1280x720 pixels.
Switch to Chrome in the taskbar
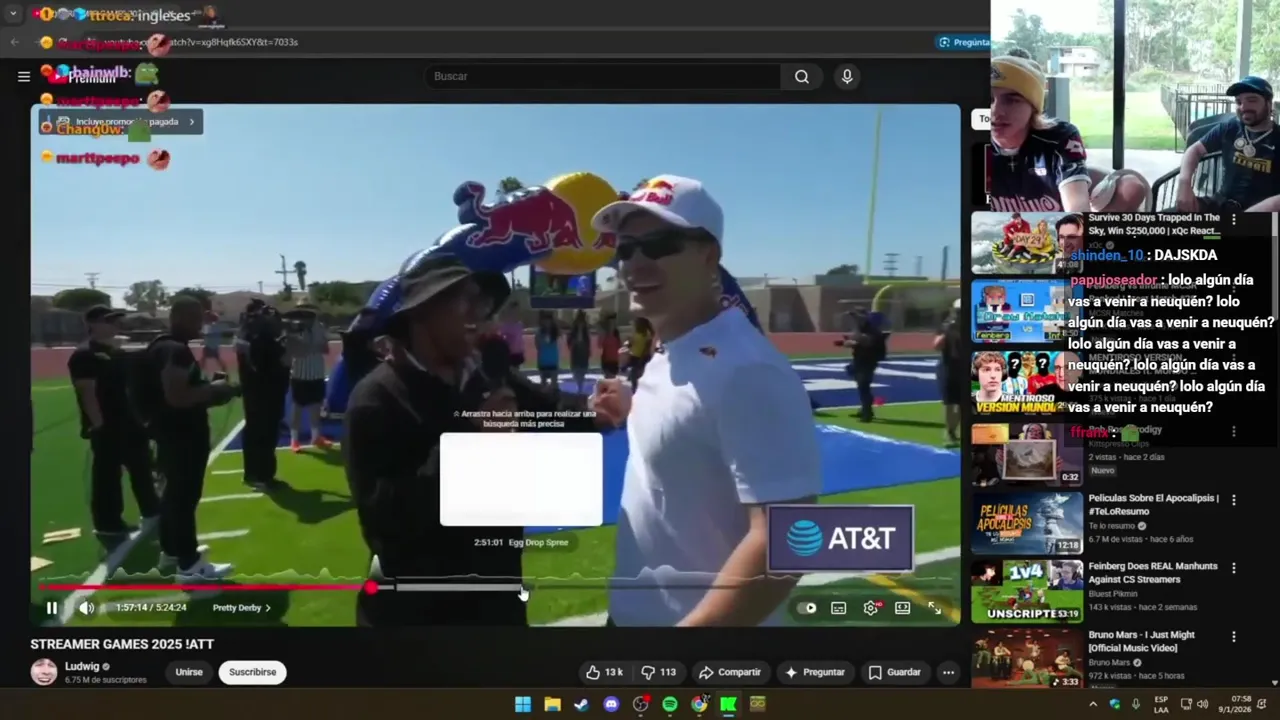(699, 704)
